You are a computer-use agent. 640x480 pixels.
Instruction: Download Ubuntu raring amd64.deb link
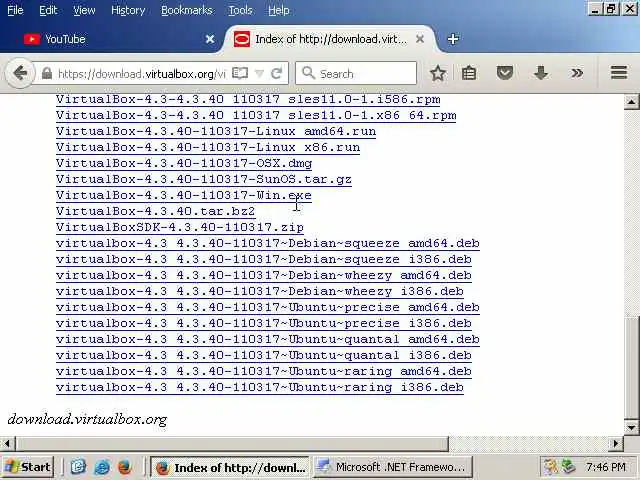pos(264,371)
